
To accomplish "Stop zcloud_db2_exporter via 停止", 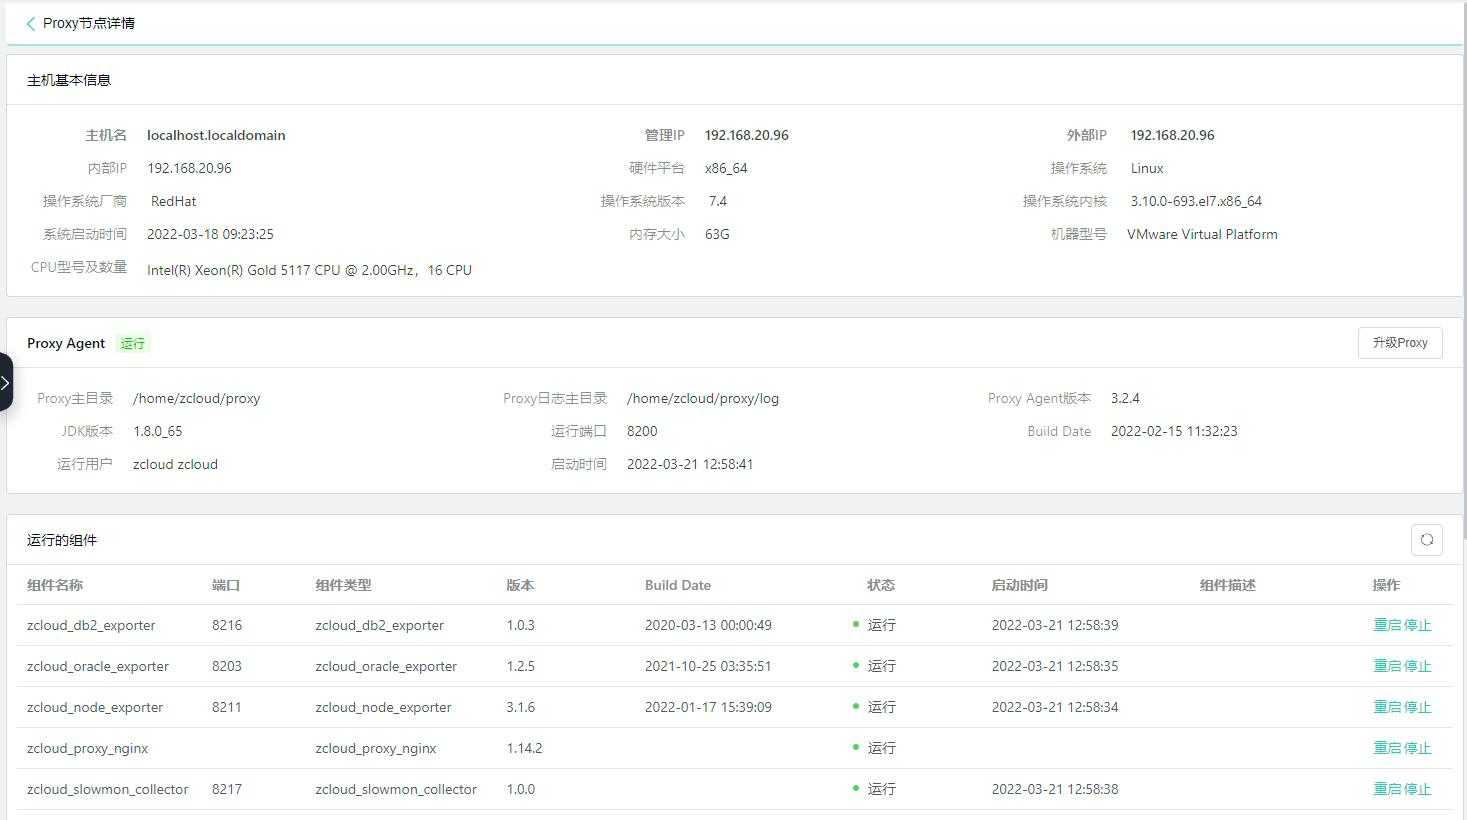I will click(x=1417, y=625).
